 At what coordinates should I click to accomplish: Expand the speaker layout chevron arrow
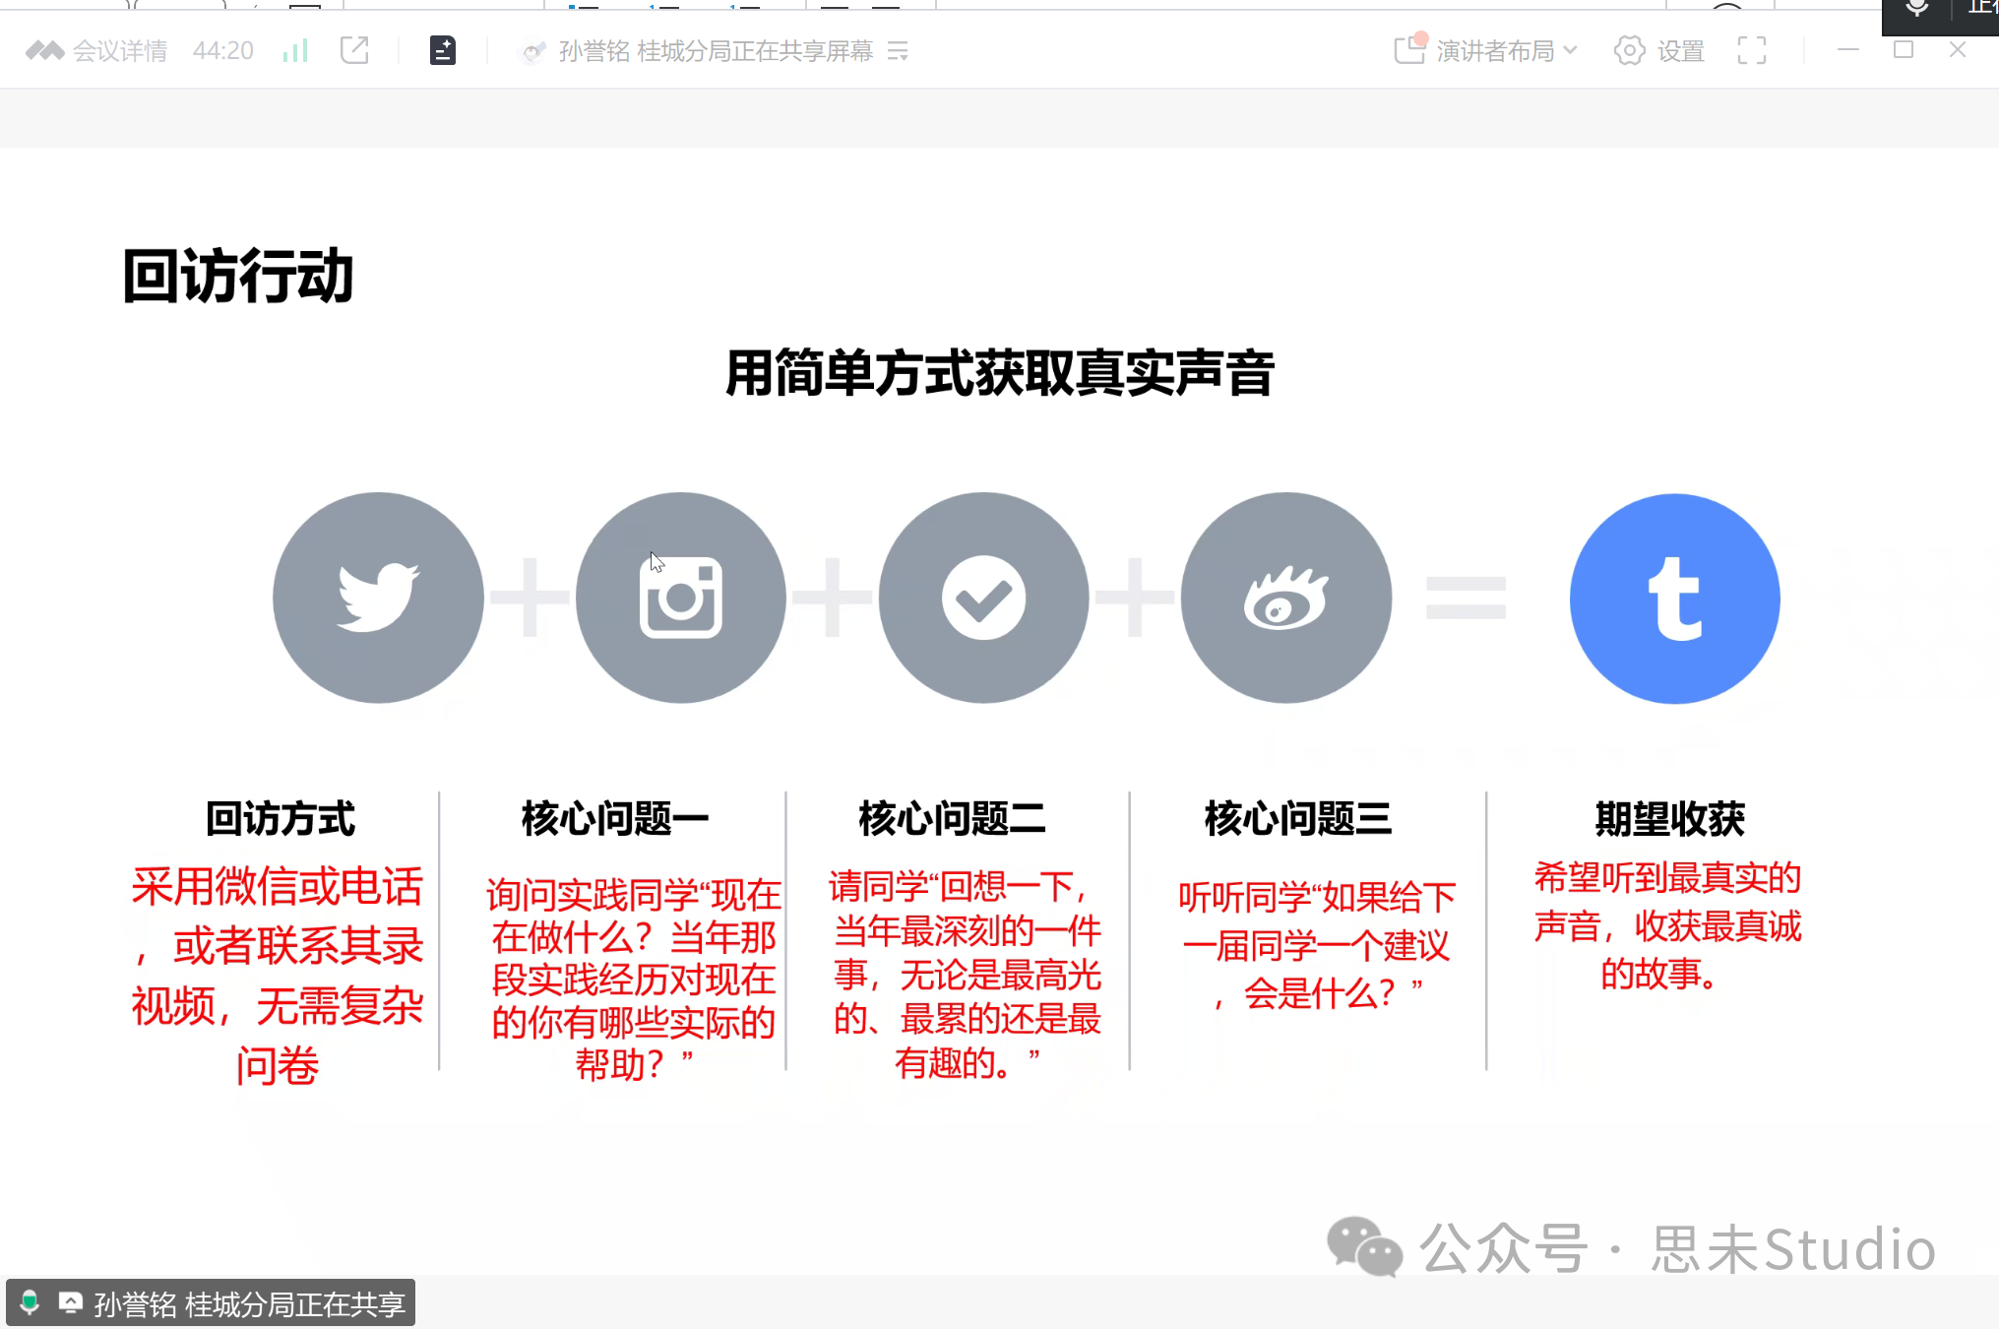tap(1571, 51)
